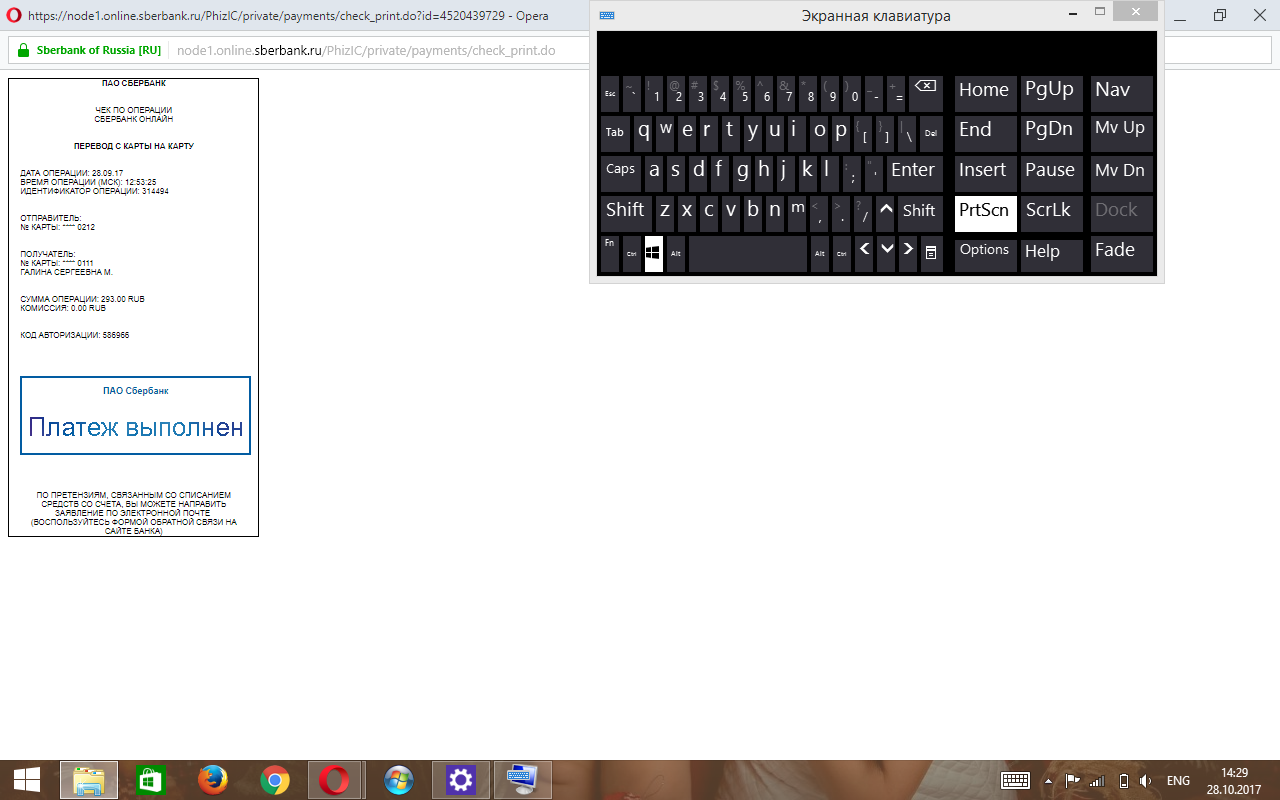Image resolution: width=1280 pixels, height=800 pixels.
Task: Click the 'КОМИССИЯ: 0.00 RUB' line
Action: [63, 308]
